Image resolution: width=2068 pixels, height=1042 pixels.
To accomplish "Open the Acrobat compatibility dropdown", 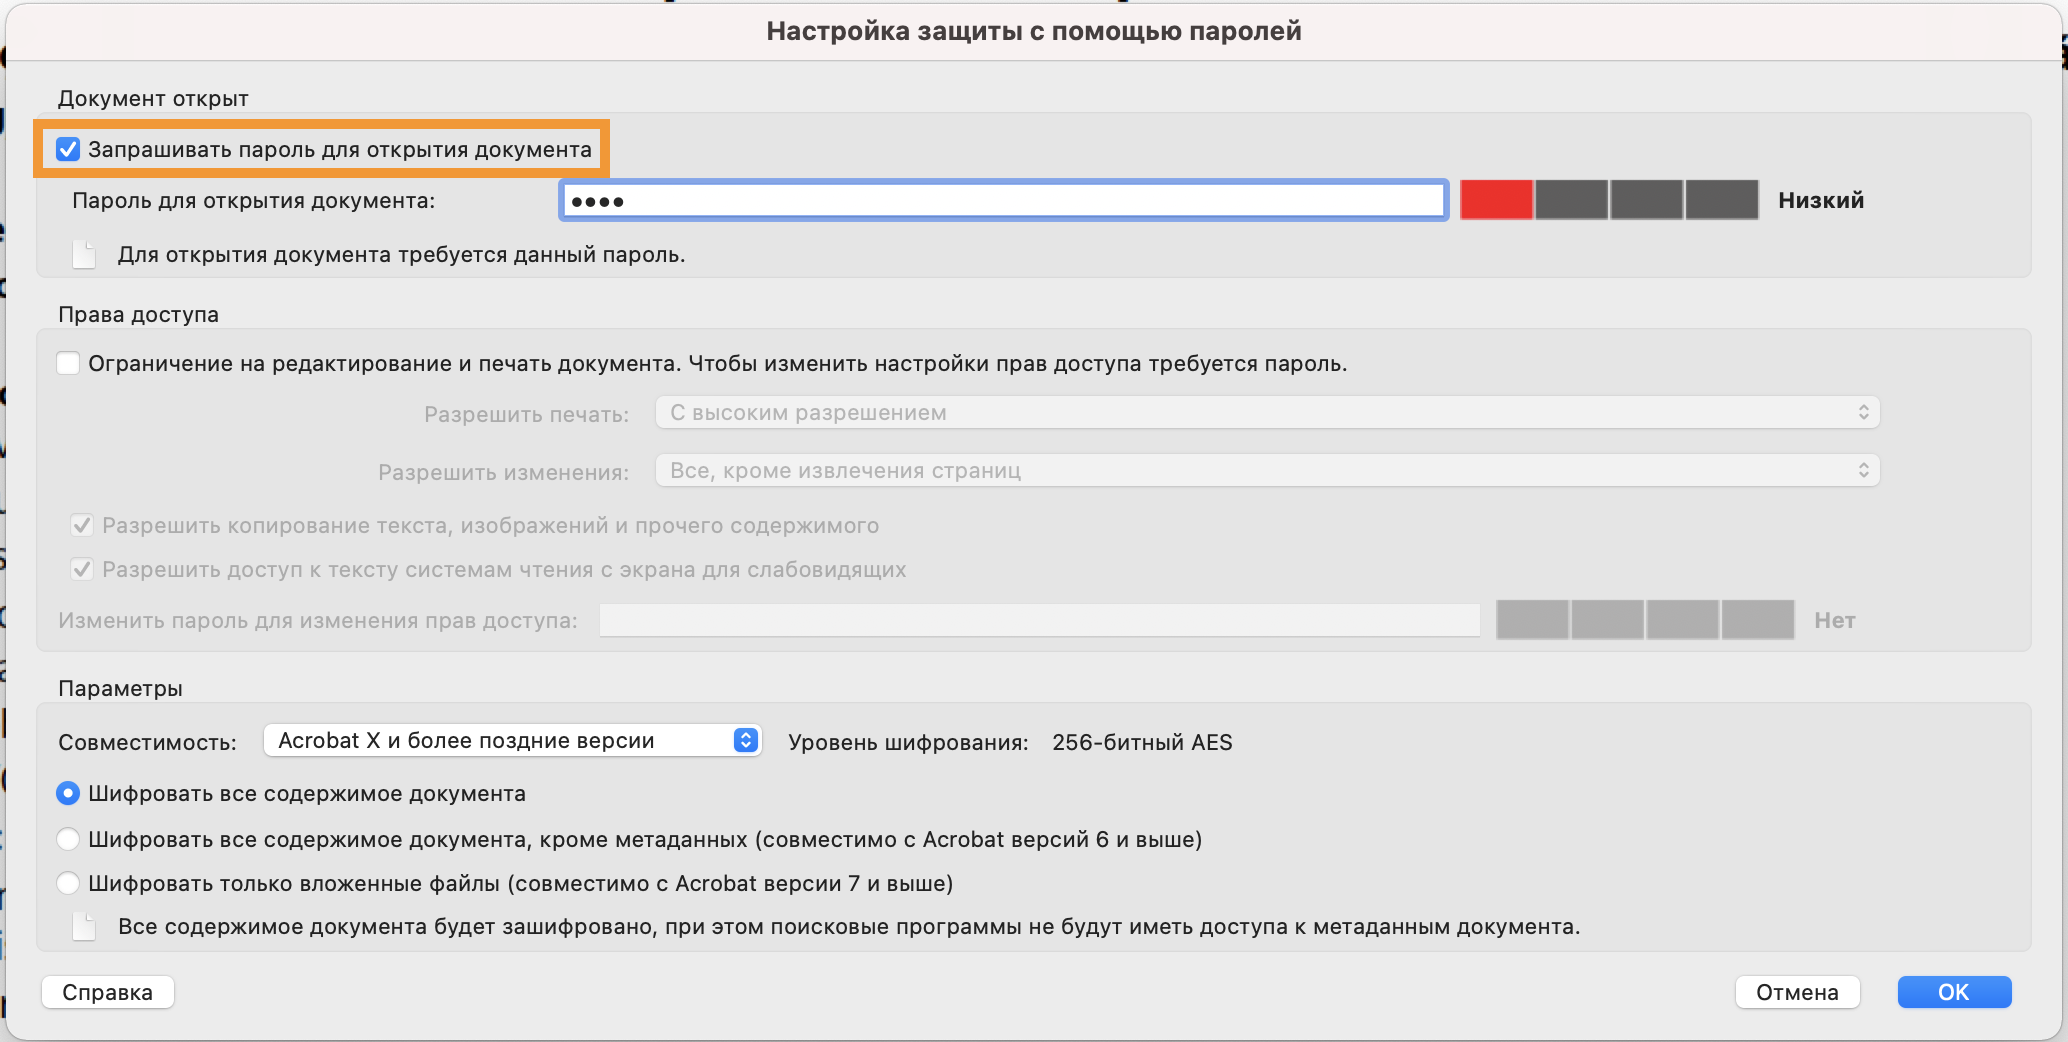I will (512, 740).
